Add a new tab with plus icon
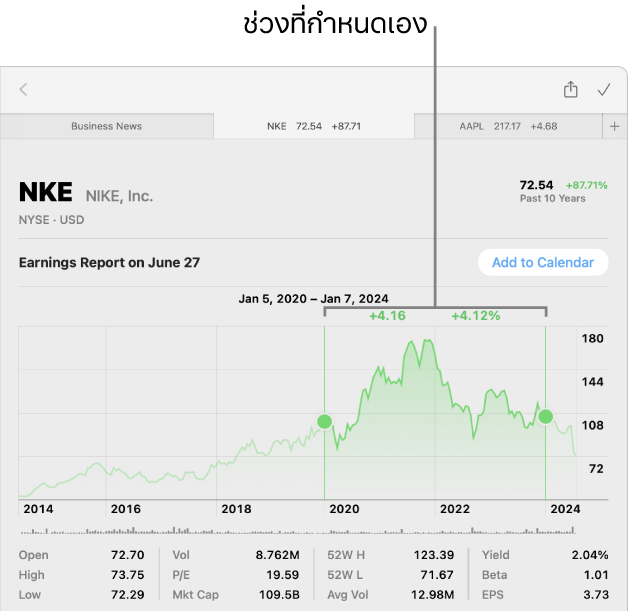 click(x=614, y=127)
